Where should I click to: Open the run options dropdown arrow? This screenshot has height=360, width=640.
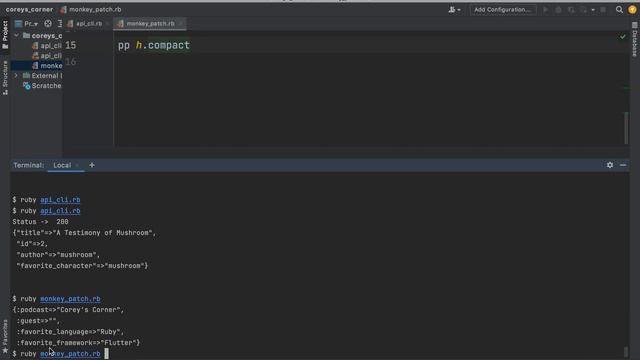pyautogui.click(x=593, y=10)
